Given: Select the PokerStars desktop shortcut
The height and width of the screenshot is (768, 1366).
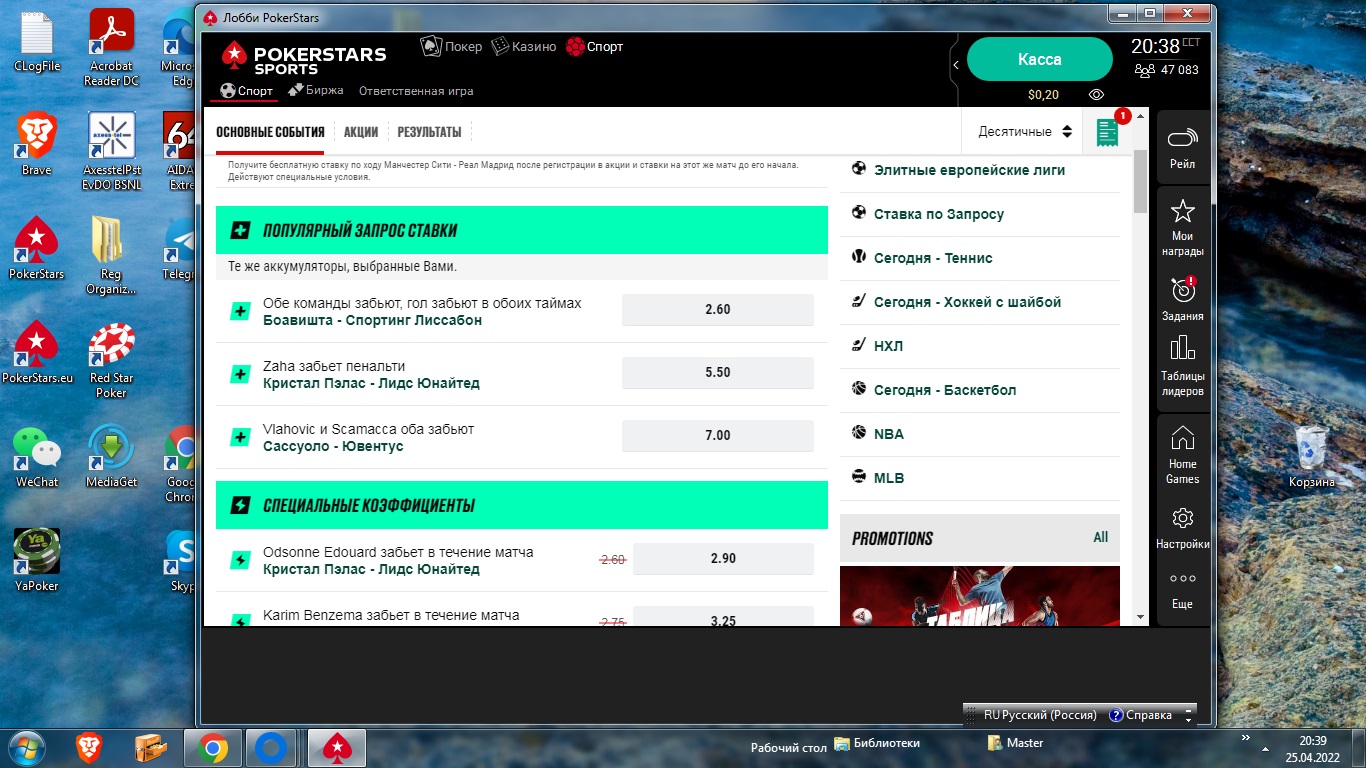Looking at the screenshot, I should pyautogui.click(x=37, y=248).
